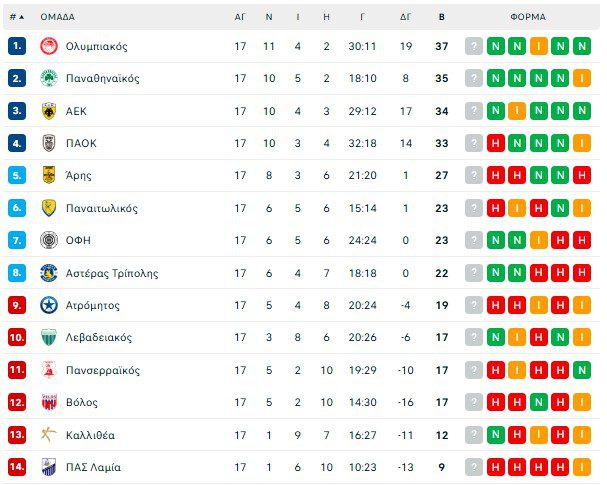
Task: Click the Ολυμπιακός team logo
Action: [x=47, y=46]
